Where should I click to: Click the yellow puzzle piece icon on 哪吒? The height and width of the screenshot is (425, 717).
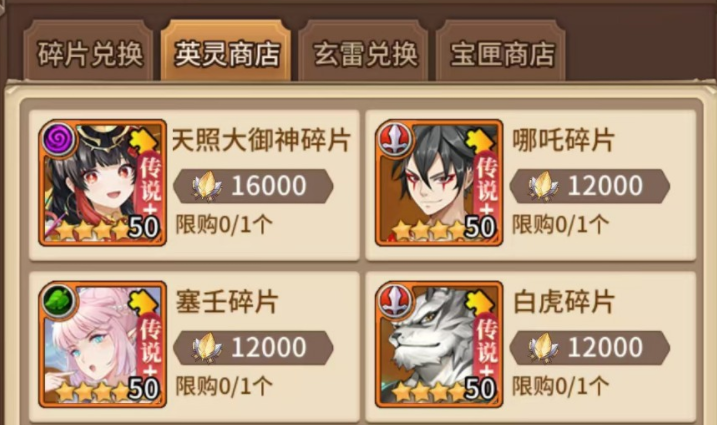pos(479,140)
